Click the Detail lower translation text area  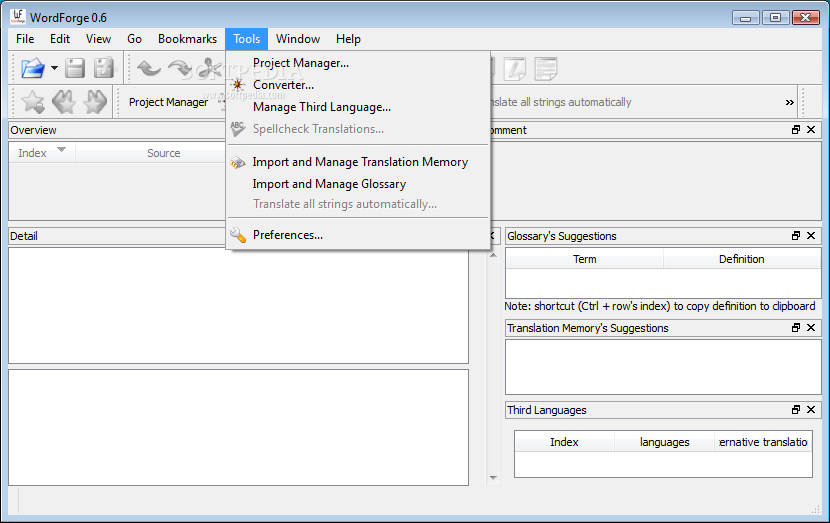[238, 427]
